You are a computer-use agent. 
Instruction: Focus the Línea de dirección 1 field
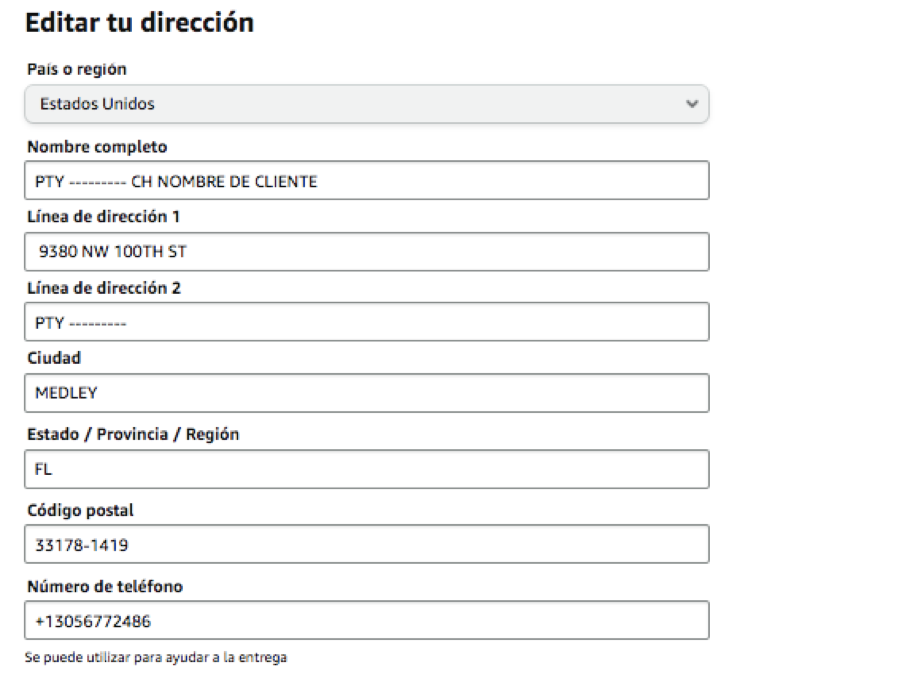click(367, 252)
